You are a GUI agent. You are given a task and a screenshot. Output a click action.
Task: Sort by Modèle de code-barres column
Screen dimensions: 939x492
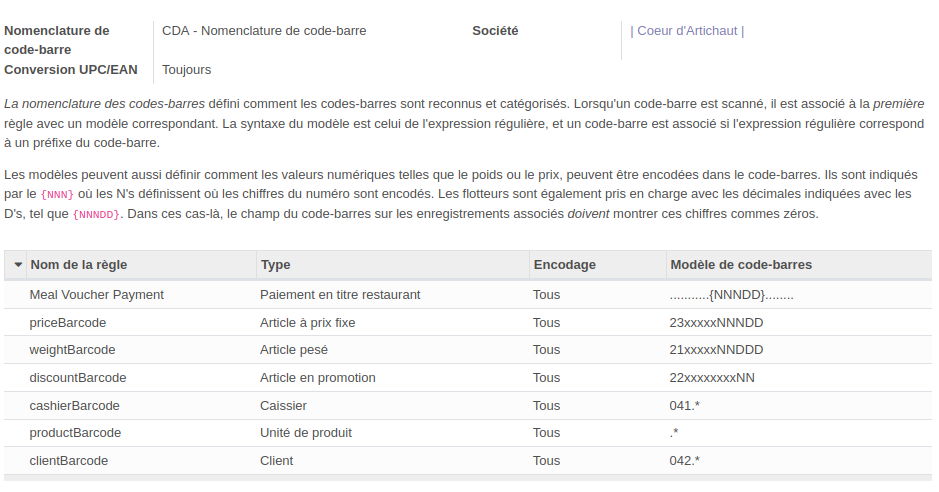pyautogui.click(x=741, y=265)
